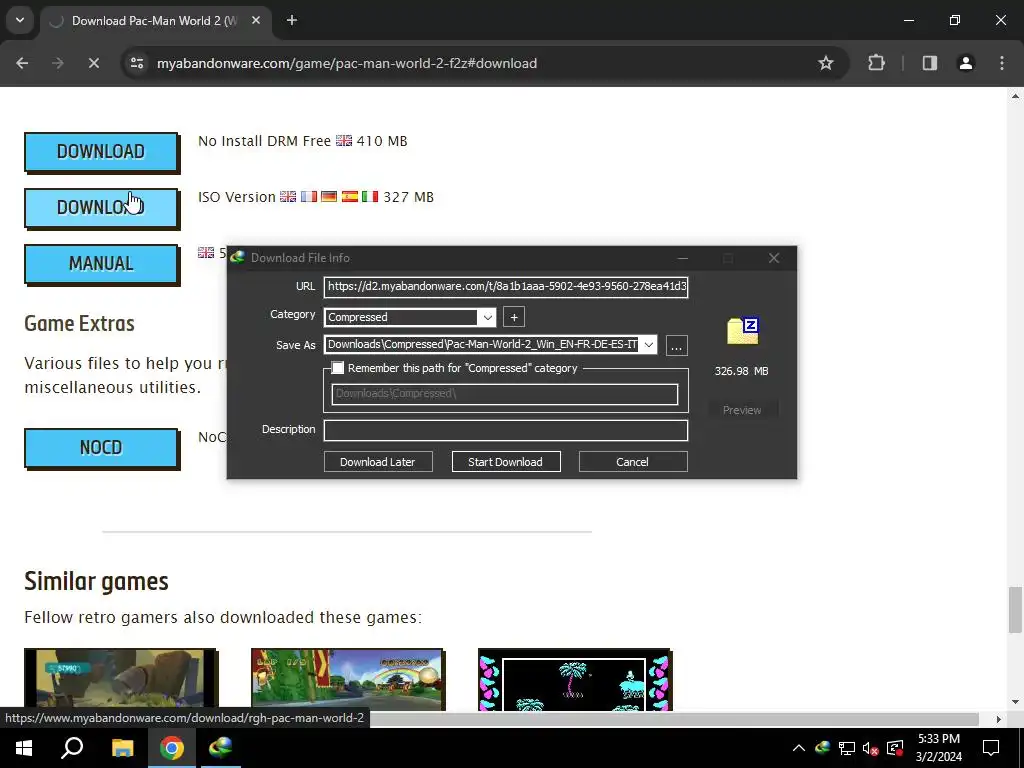This screenshot has width=1024, height=768.
Task: Click the browser forward arrow
Action: pos(57,63)
